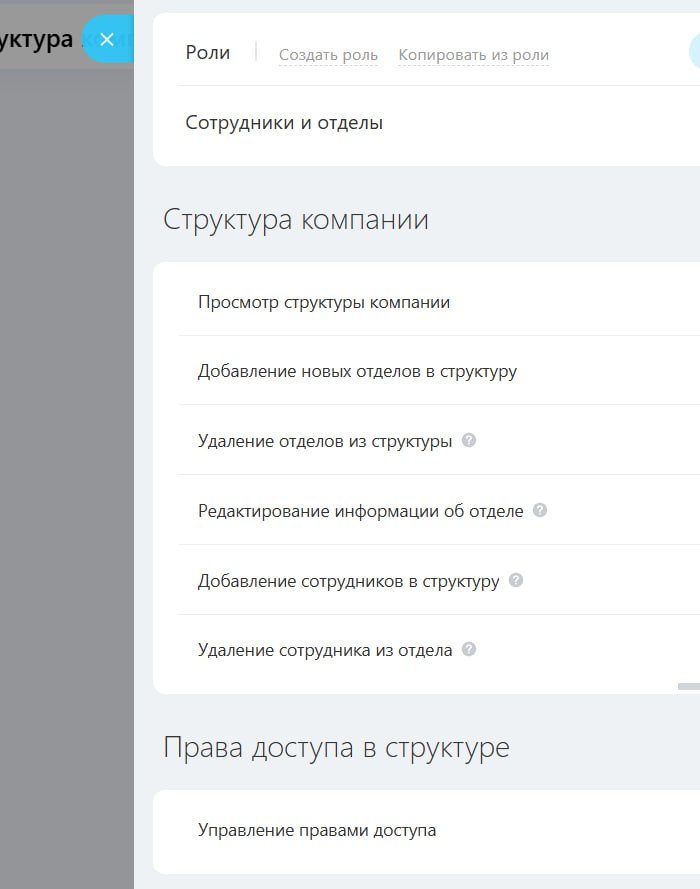This screenshot has height=889, width=700.
Task: Click the Просмотр структуры компании row
Action: pos(439,302)
